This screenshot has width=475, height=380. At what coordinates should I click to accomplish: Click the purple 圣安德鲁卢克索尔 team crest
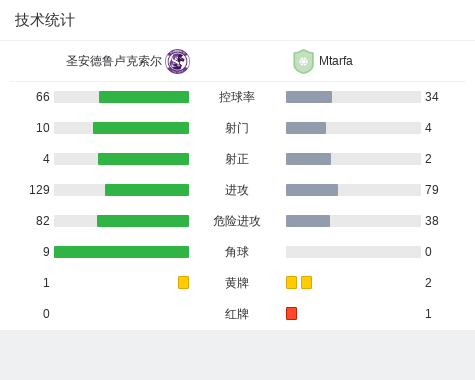click(178, 61)
